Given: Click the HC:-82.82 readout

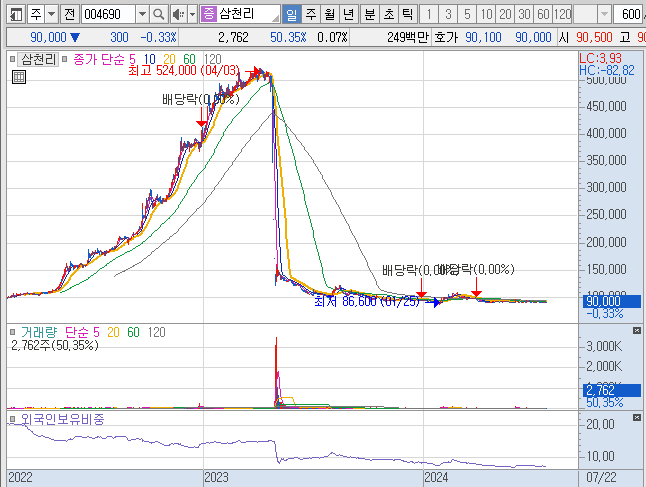Looking at the screenshot, I should click(x=606, y=70).
